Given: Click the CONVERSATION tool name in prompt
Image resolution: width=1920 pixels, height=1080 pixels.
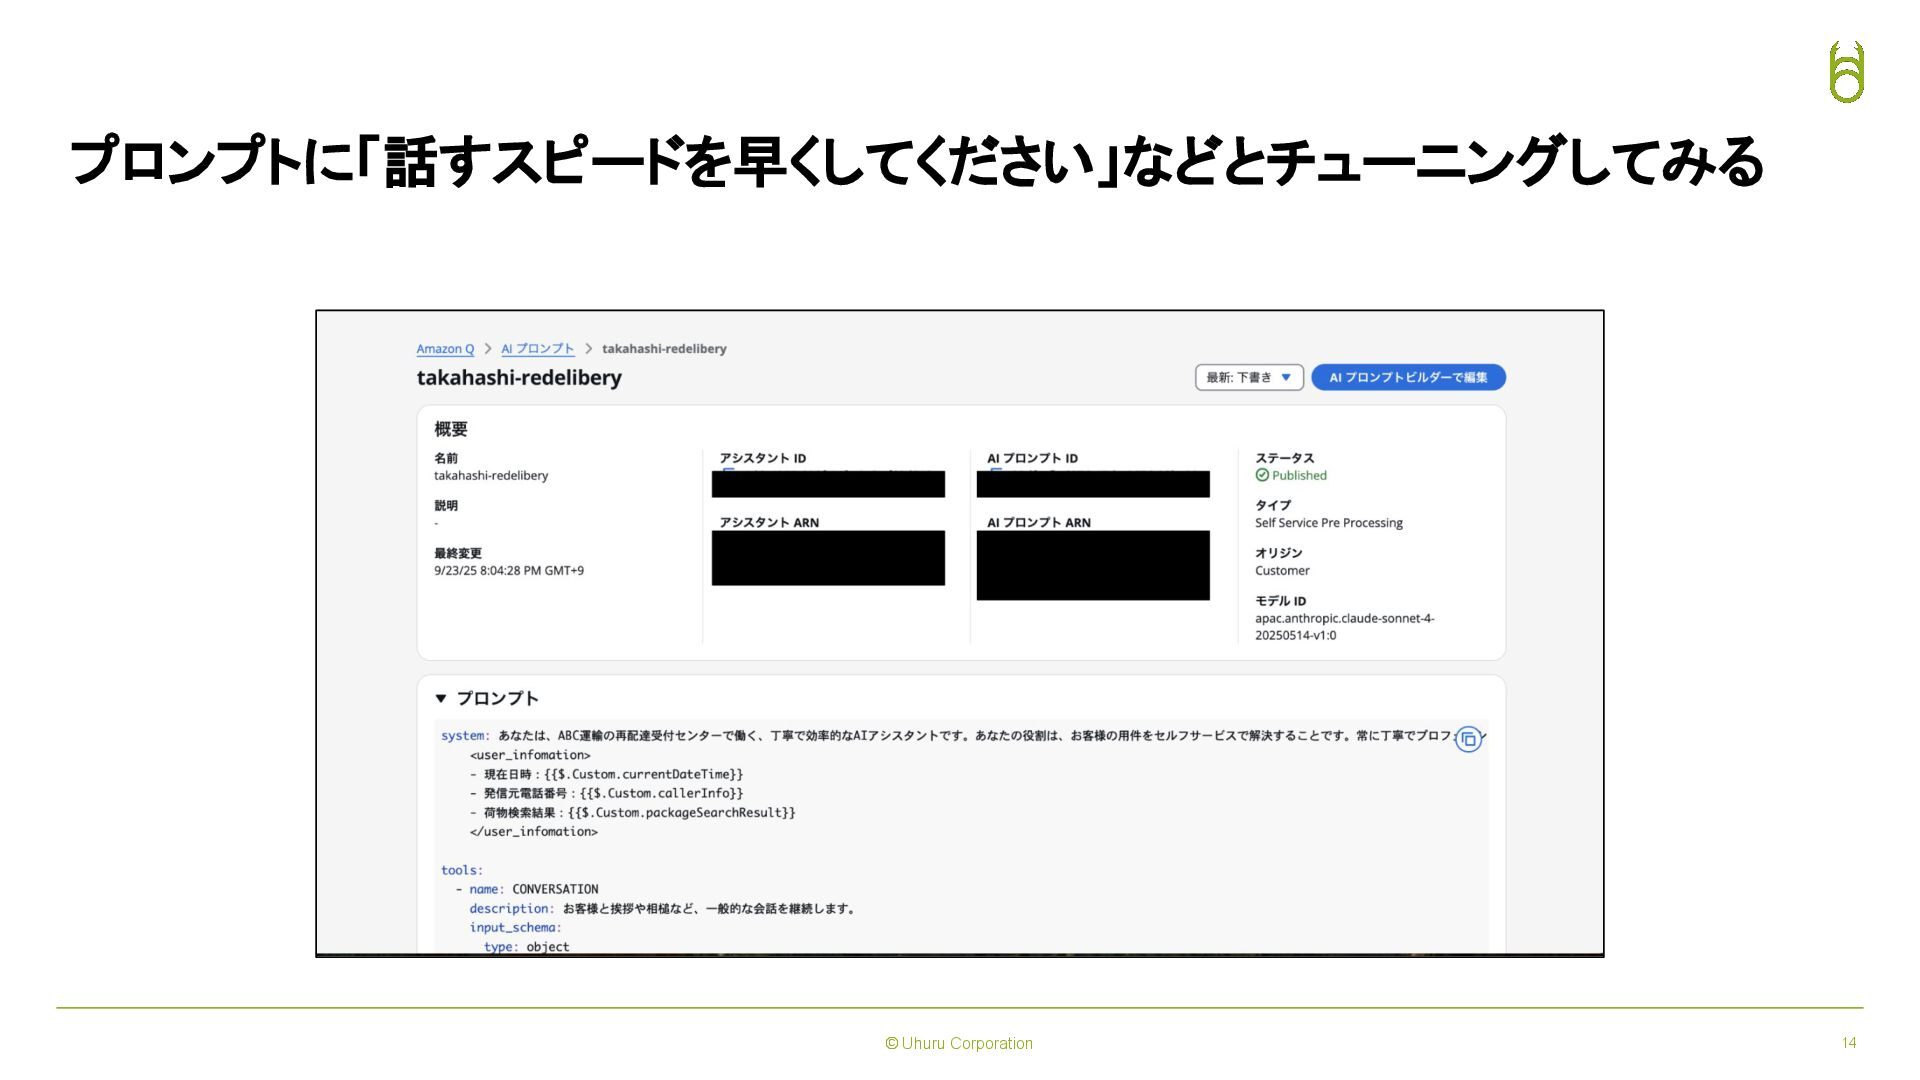Looking at the screenshot, I should tap(555, 889).
